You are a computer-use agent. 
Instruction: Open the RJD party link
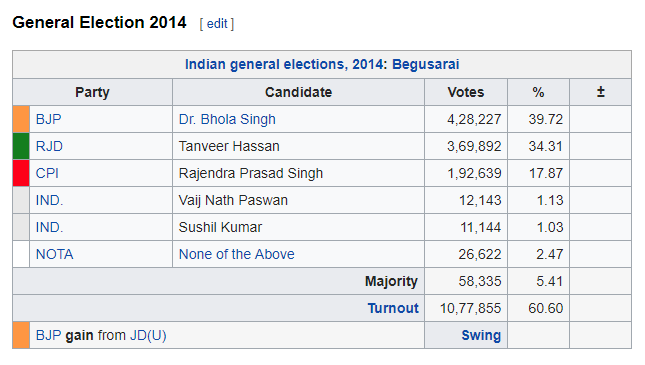(49, 146)
